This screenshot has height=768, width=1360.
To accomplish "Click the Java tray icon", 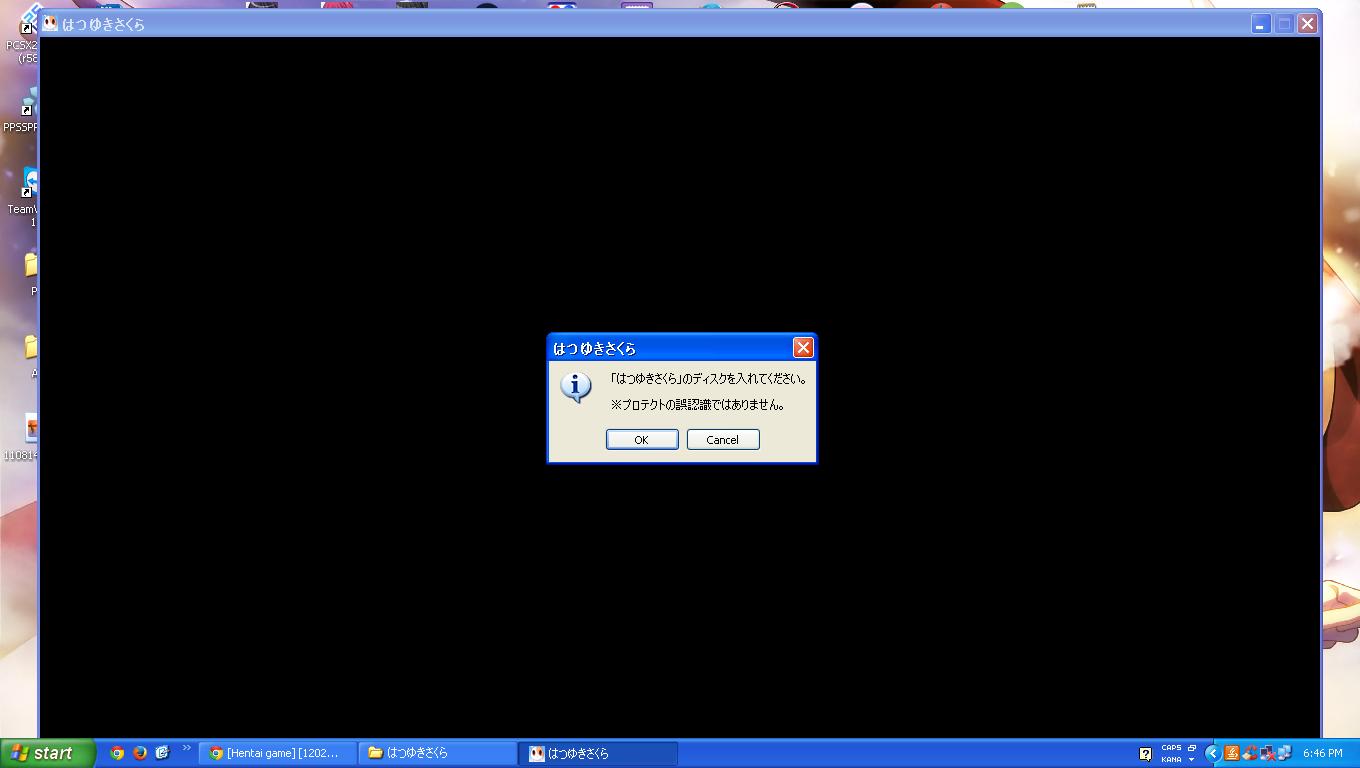I will [x=1232, y=753].
